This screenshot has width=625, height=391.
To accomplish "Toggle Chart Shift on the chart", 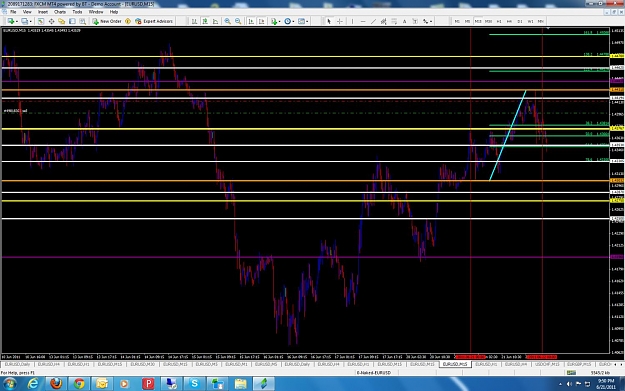I will pyautogui.click(x=262, y=21).
